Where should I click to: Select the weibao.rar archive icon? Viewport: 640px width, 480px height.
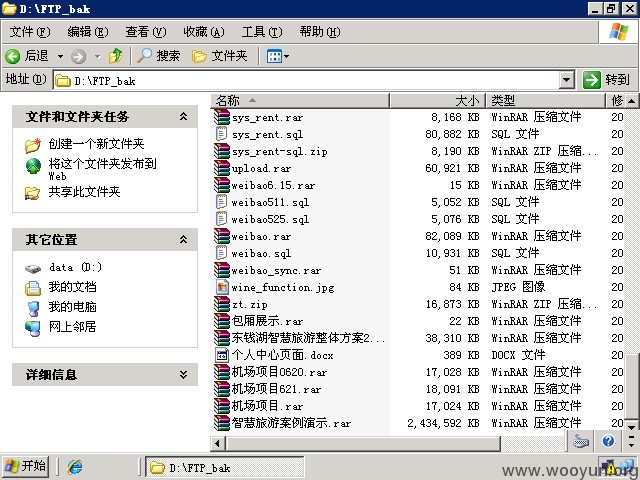222,236
